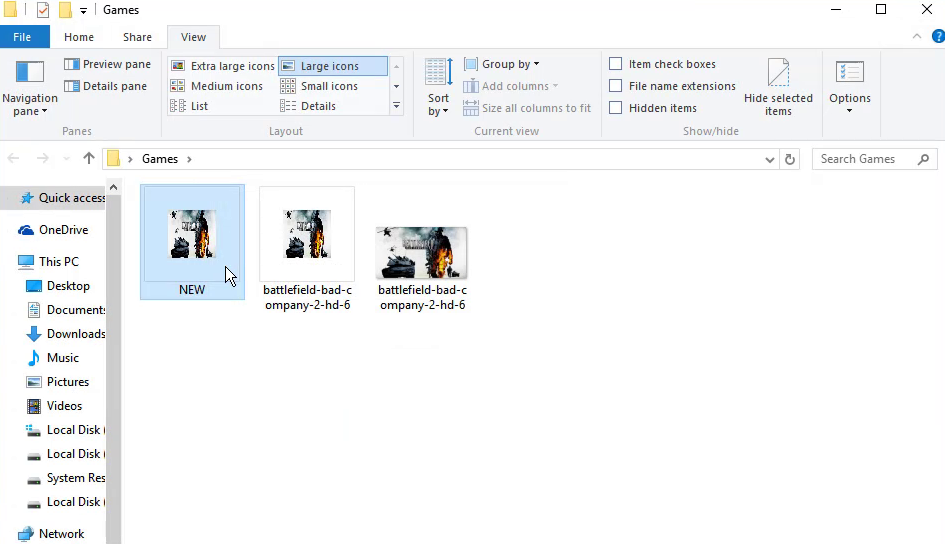Check the Hidden items box
Image resolution: width=945 pixels, height=544 pixels.
[x=616, y=108]
